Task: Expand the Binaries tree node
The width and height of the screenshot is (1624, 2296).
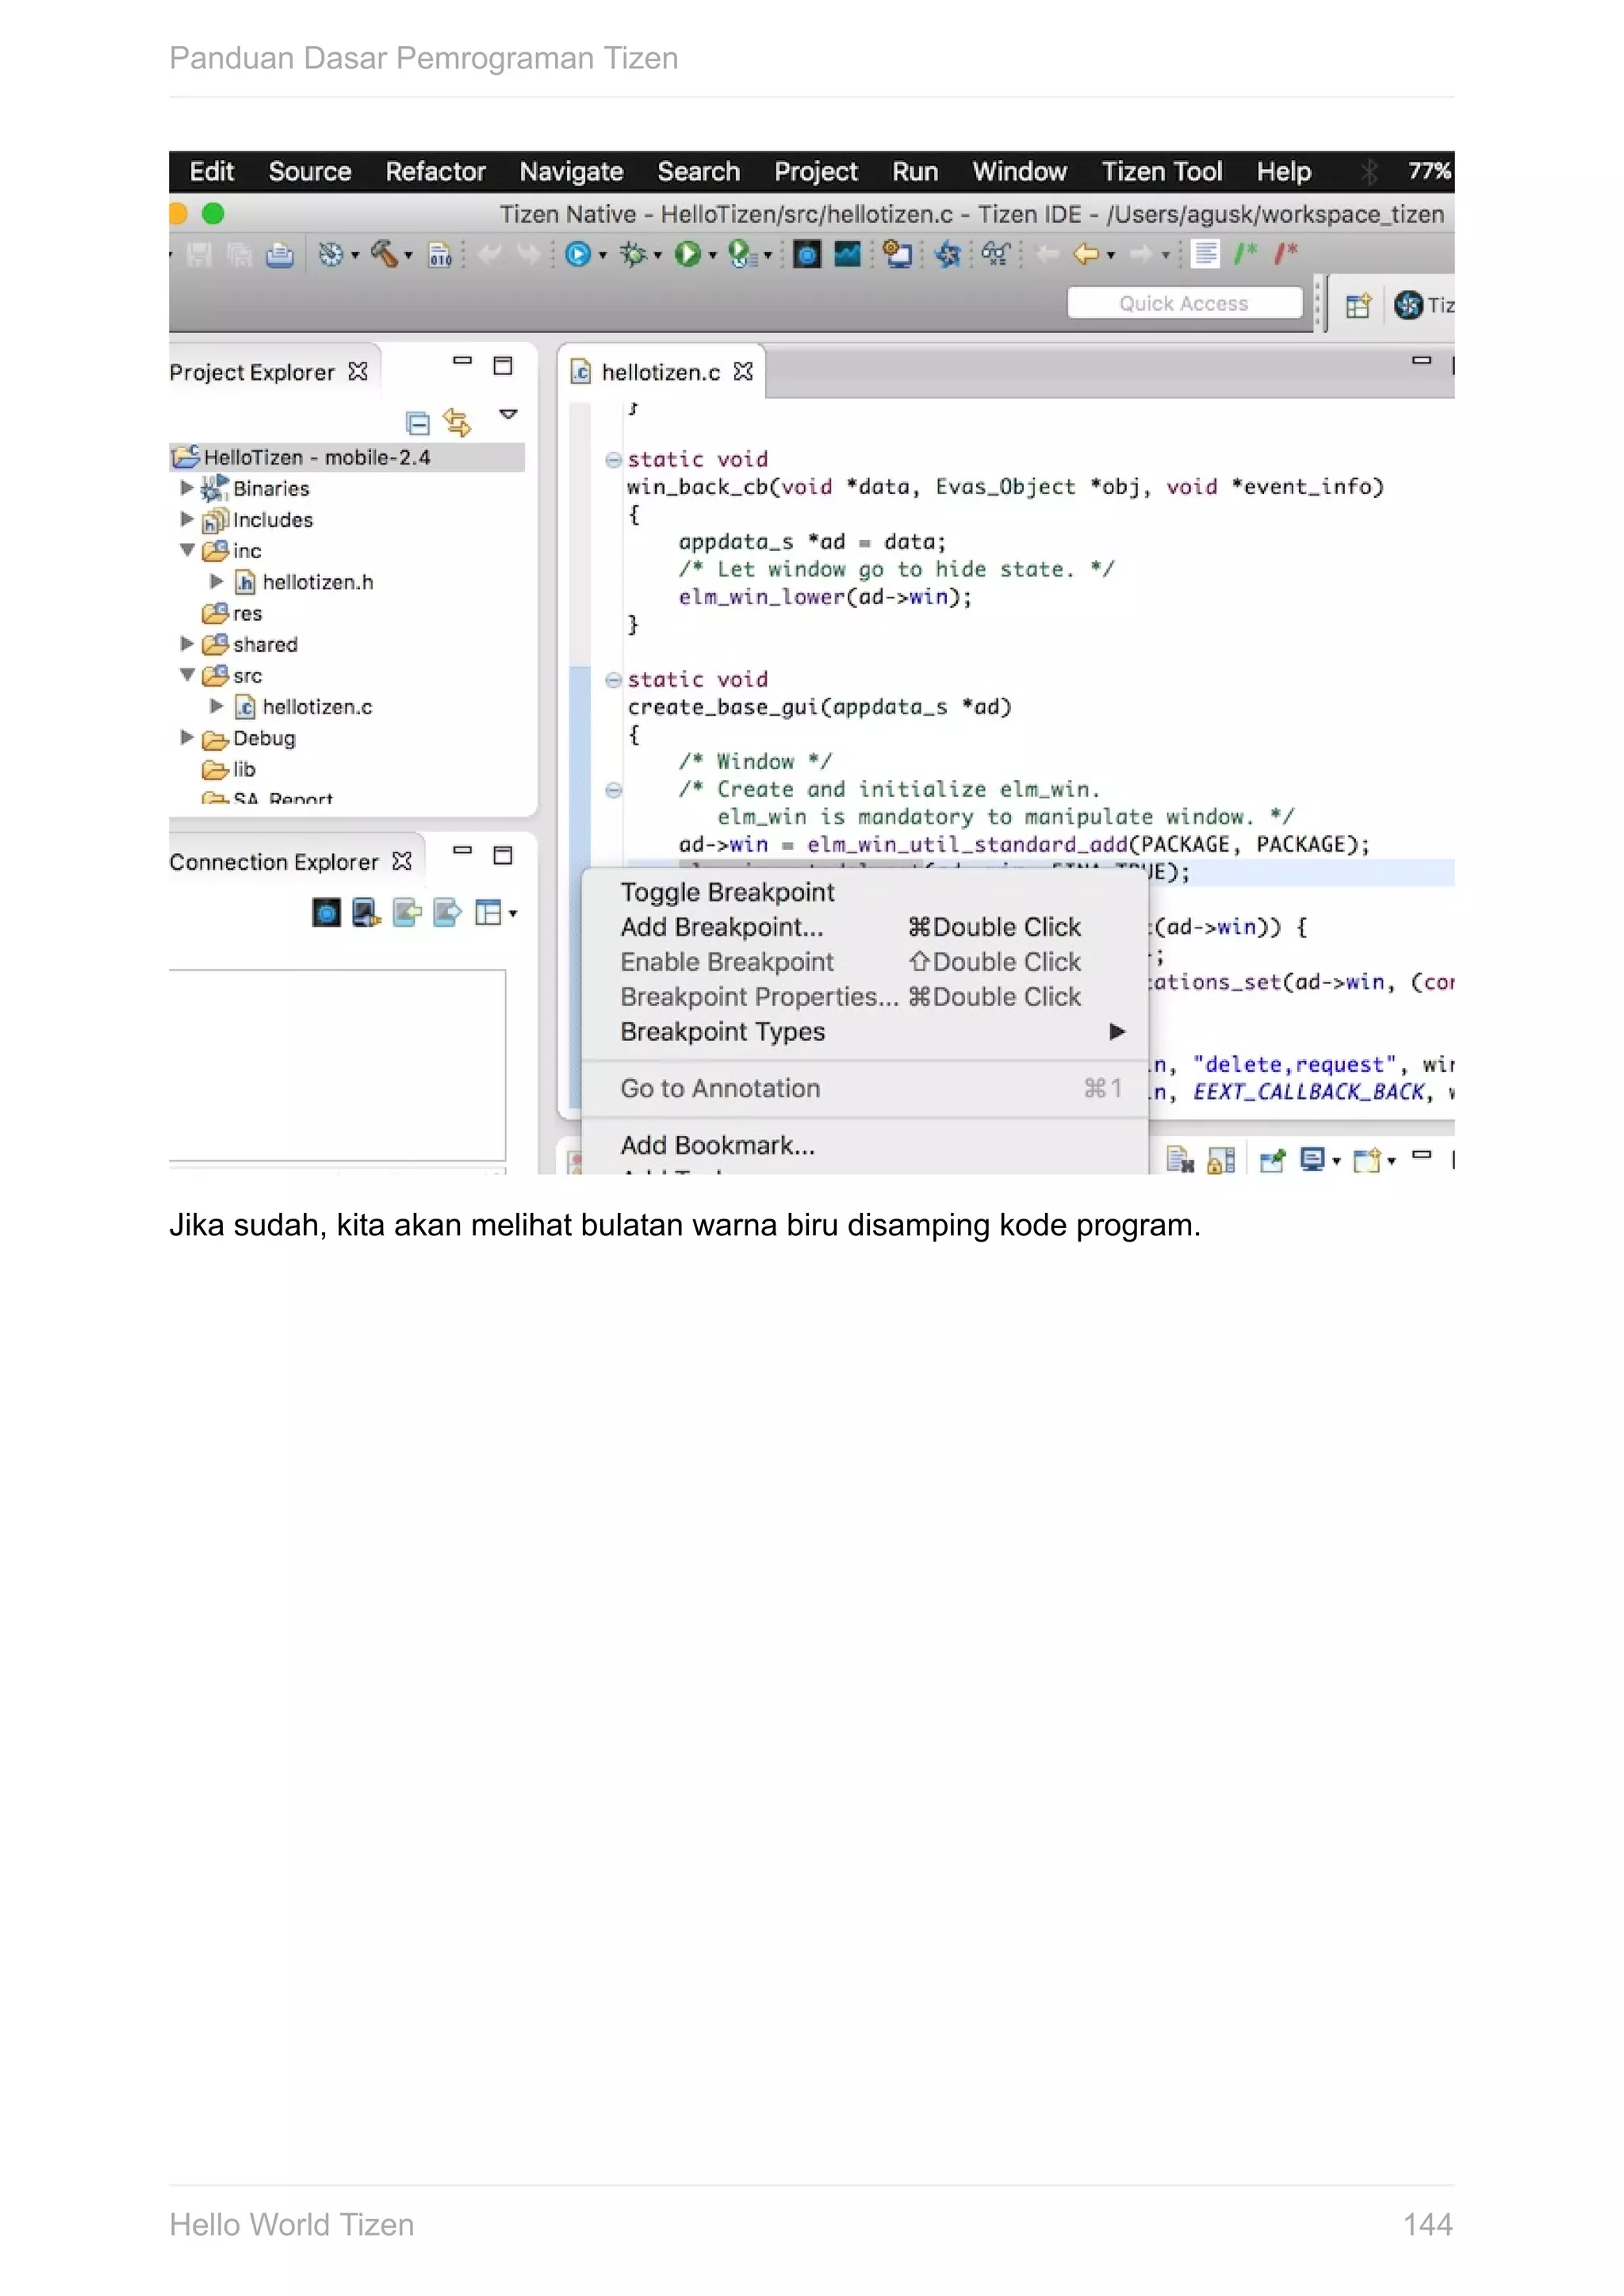Action: coord(187,488)
